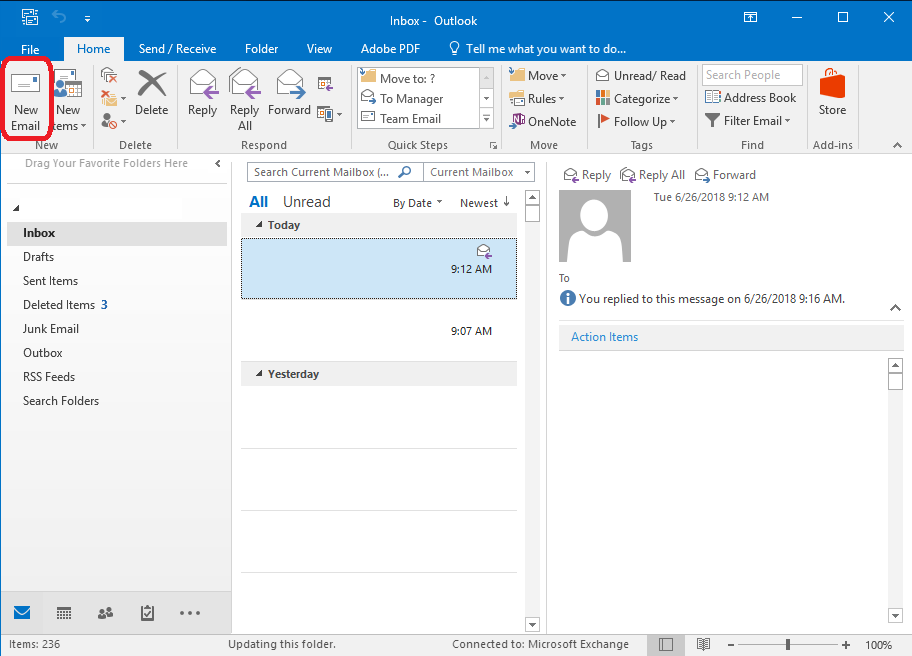This screenshot has height=656, width=912.
Task: Collapse the Yesterday group
Action: (259, 373)
